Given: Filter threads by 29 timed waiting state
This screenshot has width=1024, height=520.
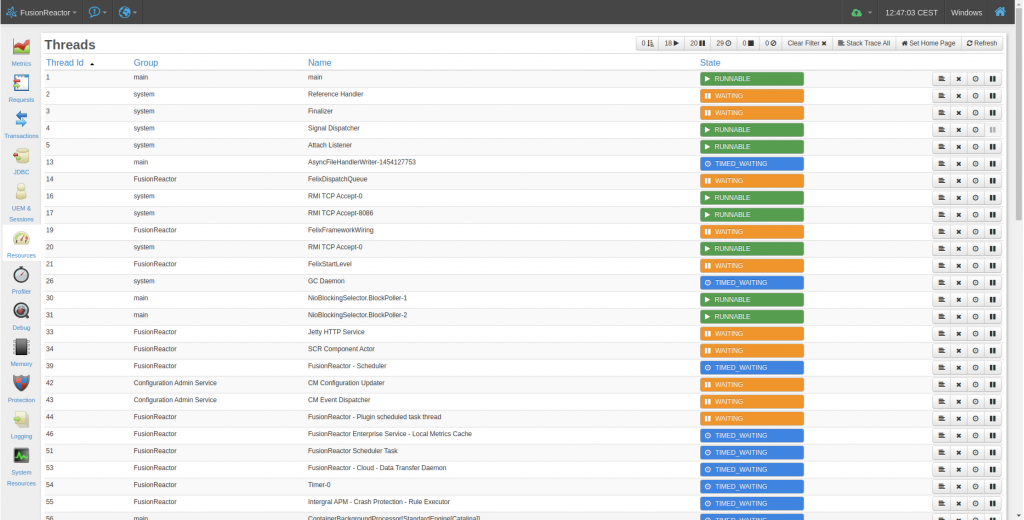Looking at the screenshot, I should coord(724,43).
